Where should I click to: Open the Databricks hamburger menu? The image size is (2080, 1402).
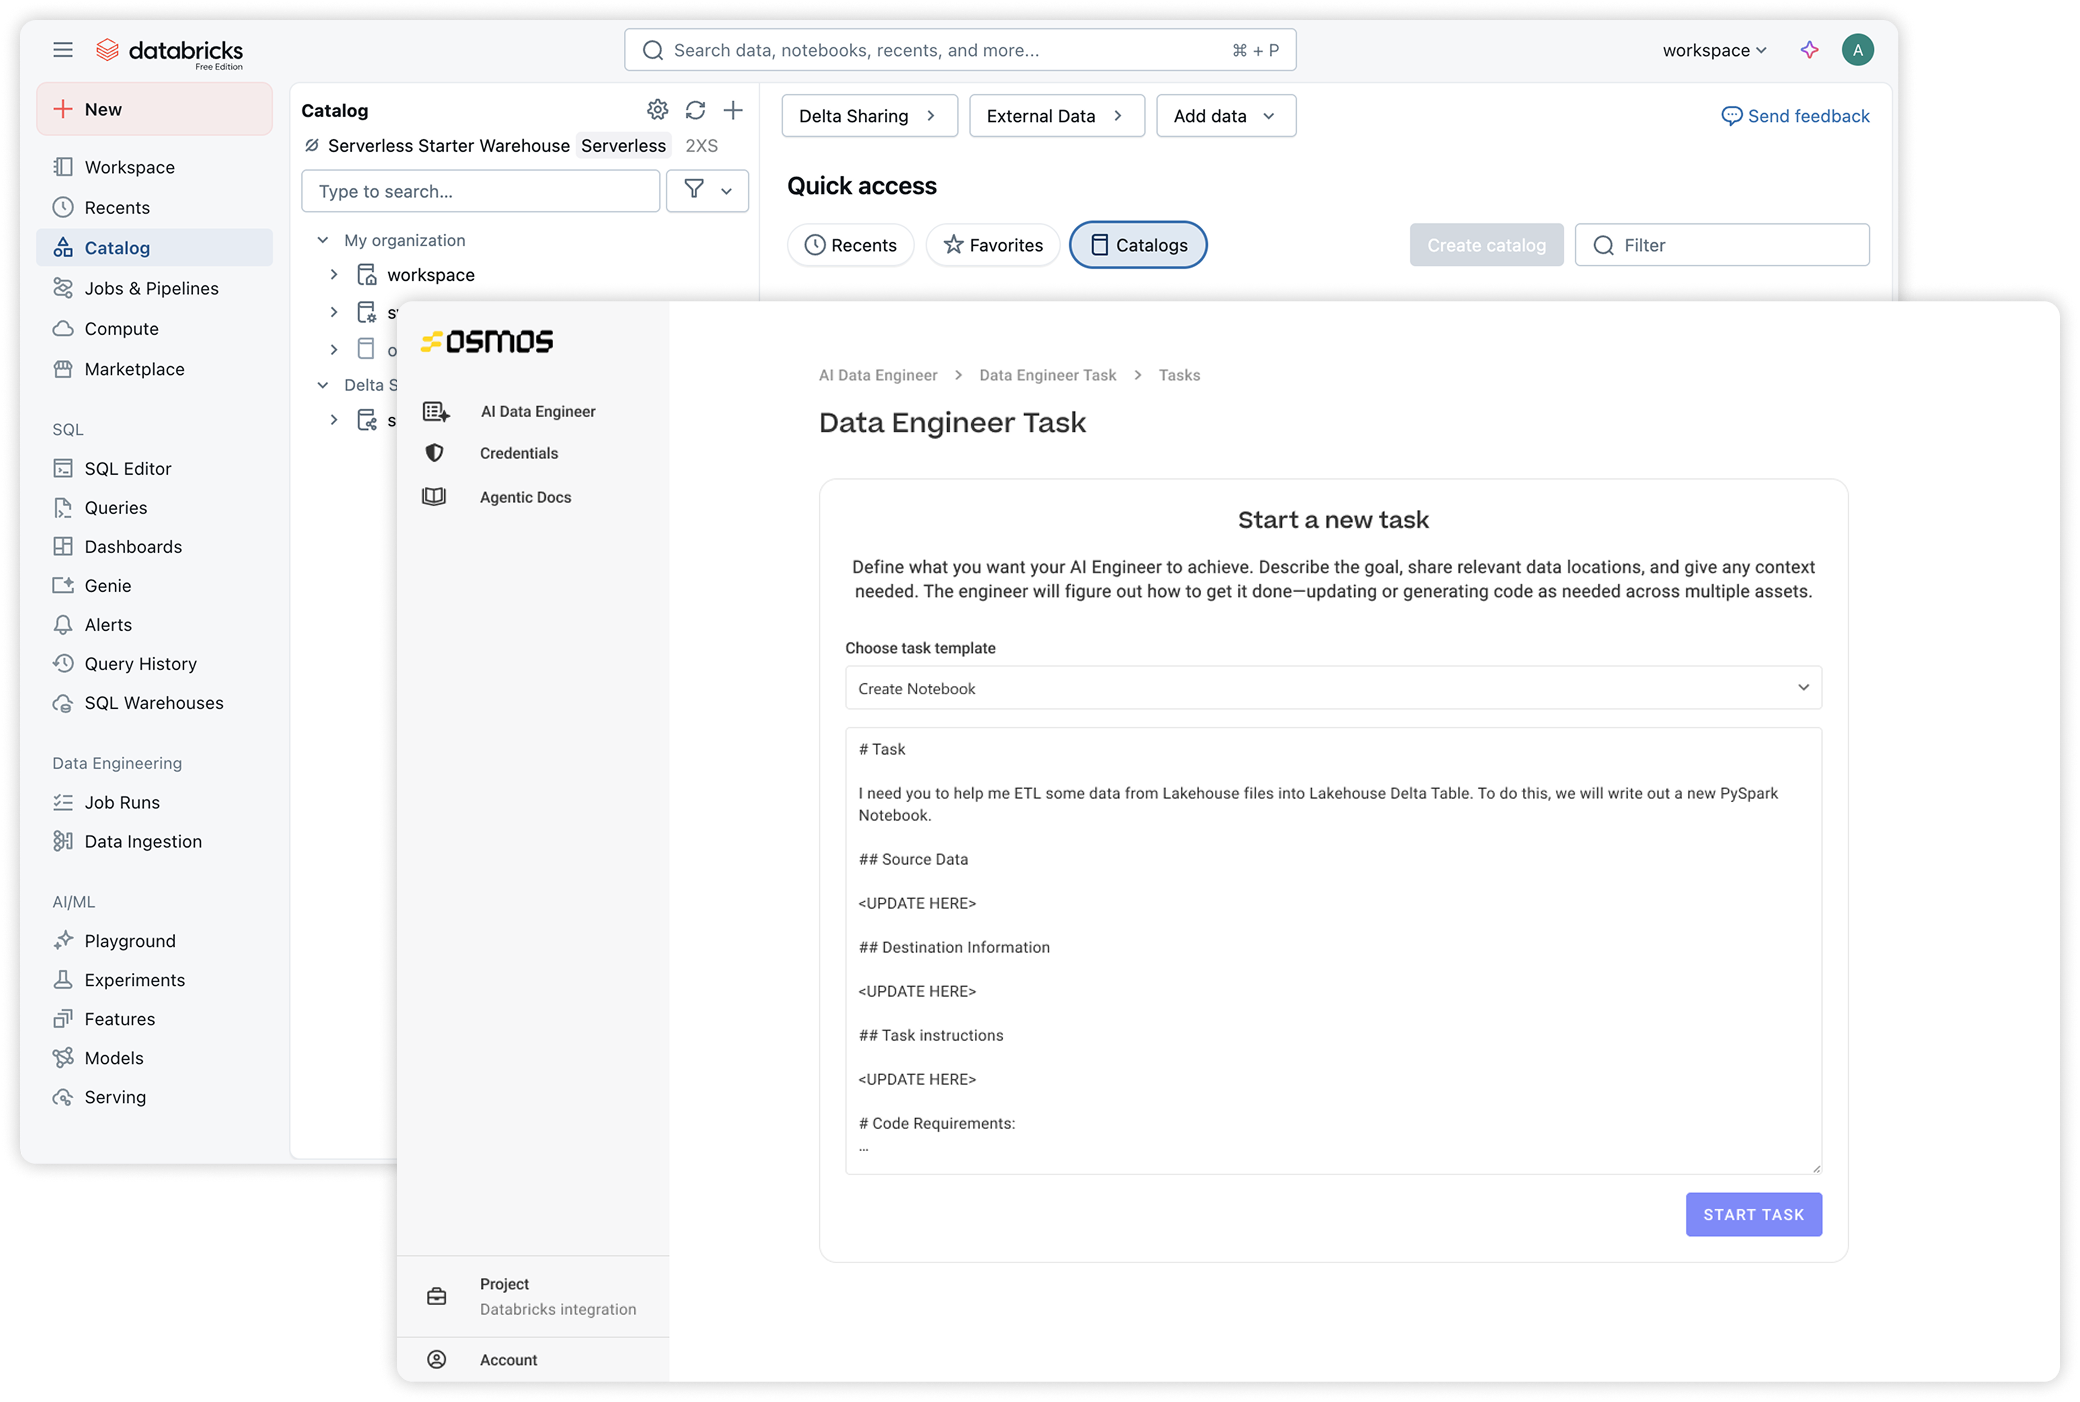pos(63,50)
